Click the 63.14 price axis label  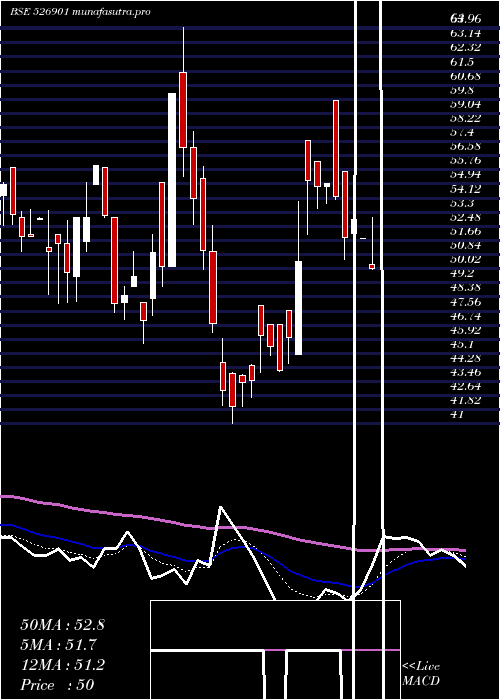pyautogui.click(x=465, y=33)
